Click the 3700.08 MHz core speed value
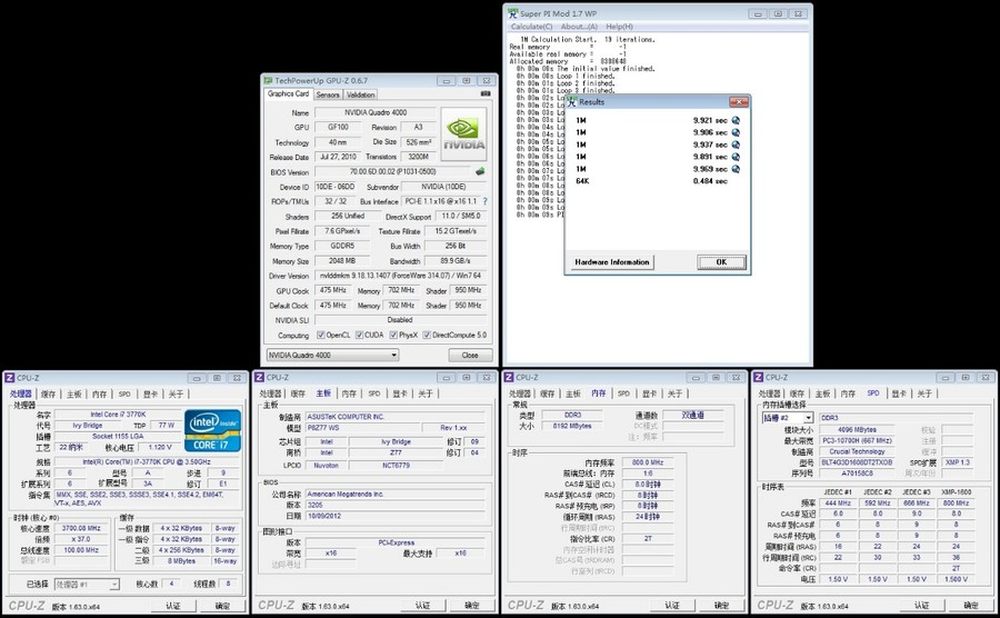Viewport: 1000px width, 618px height. click(x=82, y=528)
